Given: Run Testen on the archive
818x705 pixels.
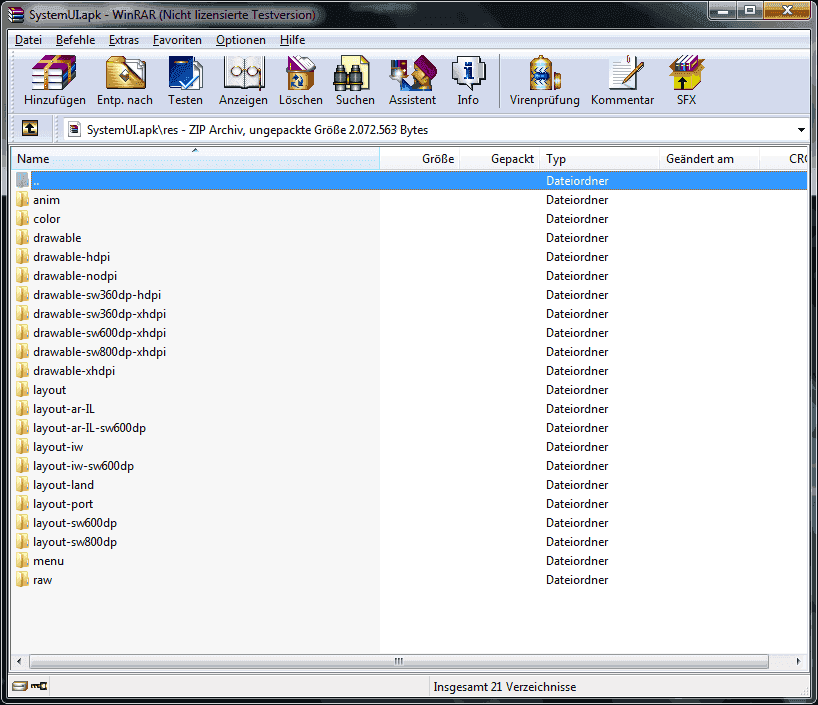Looking at the screenshot, I should [x=185, y=80].
